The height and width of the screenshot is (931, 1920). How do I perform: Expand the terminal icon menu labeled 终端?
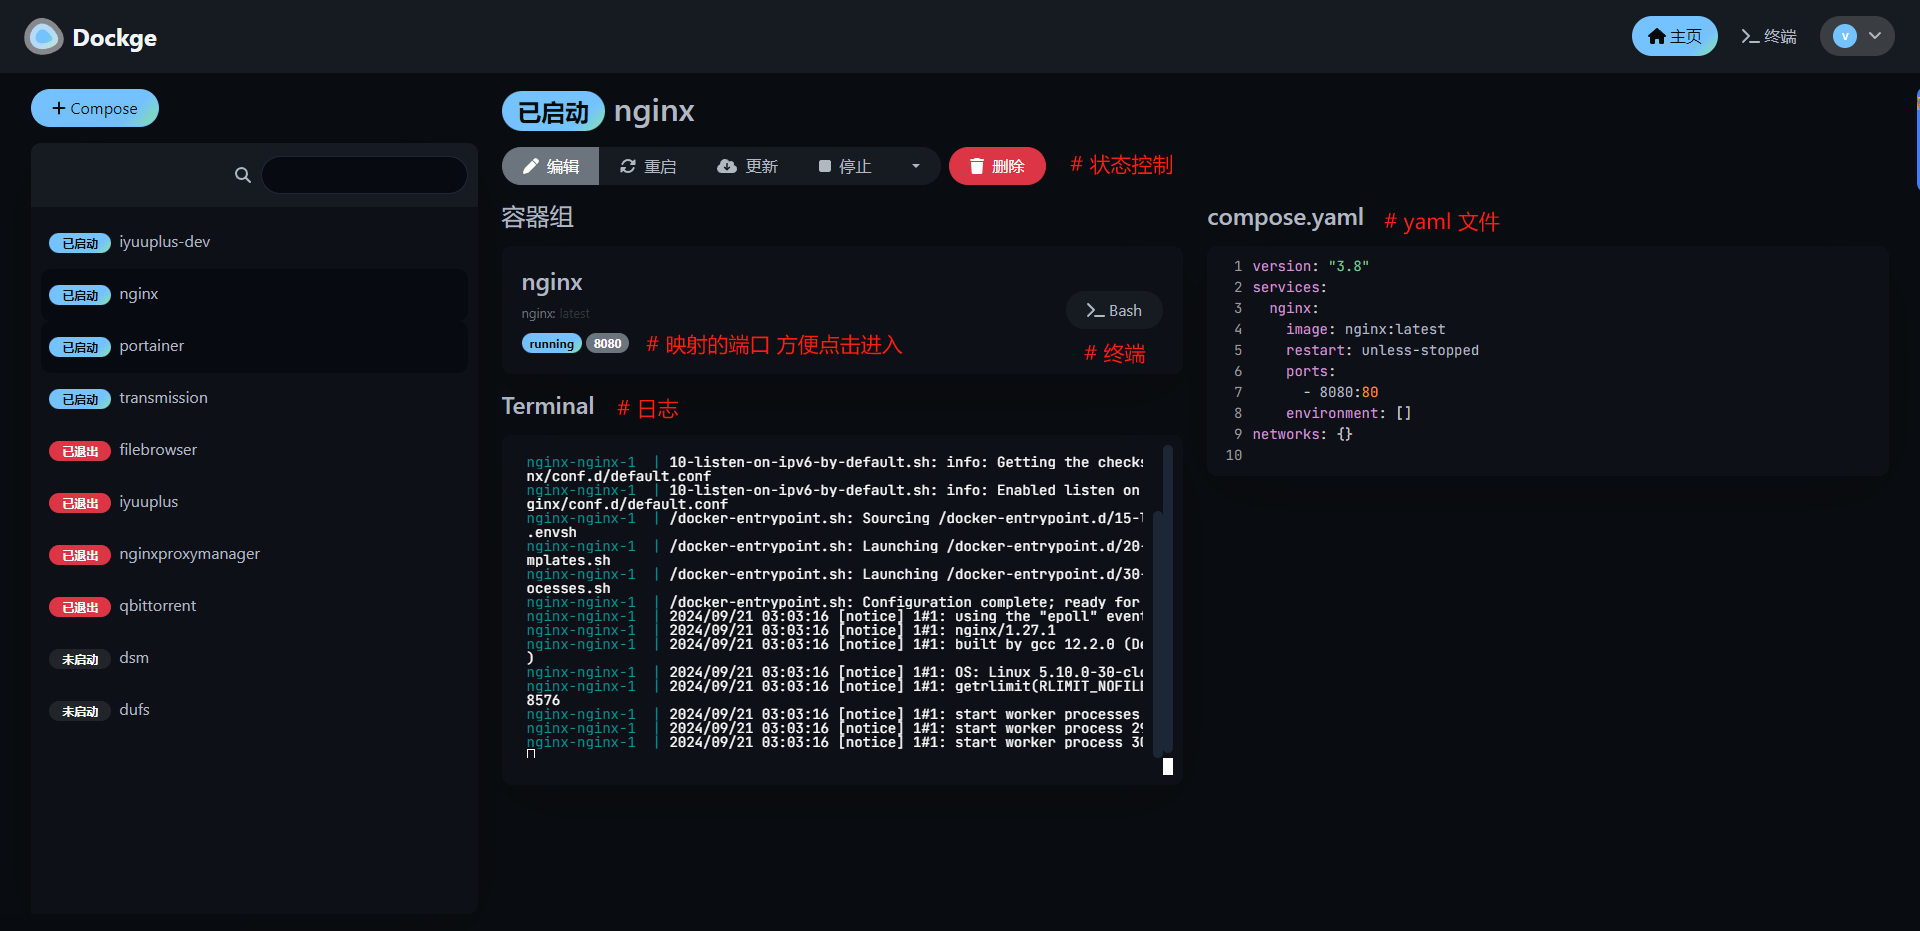(x=1769, y=35)
